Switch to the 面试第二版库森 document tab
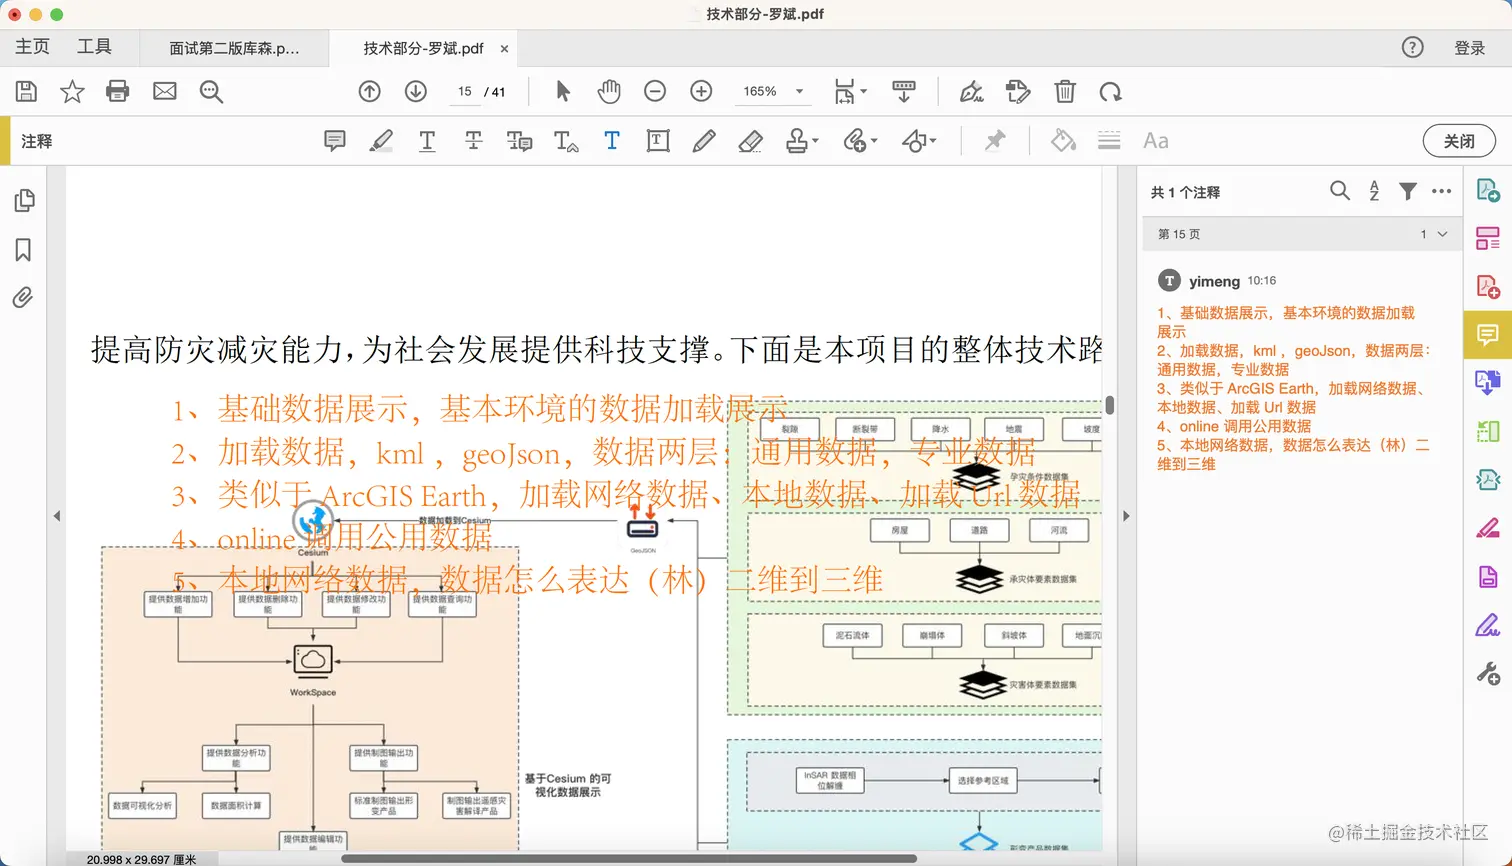The image size is (1512, 866). point(234,48)
